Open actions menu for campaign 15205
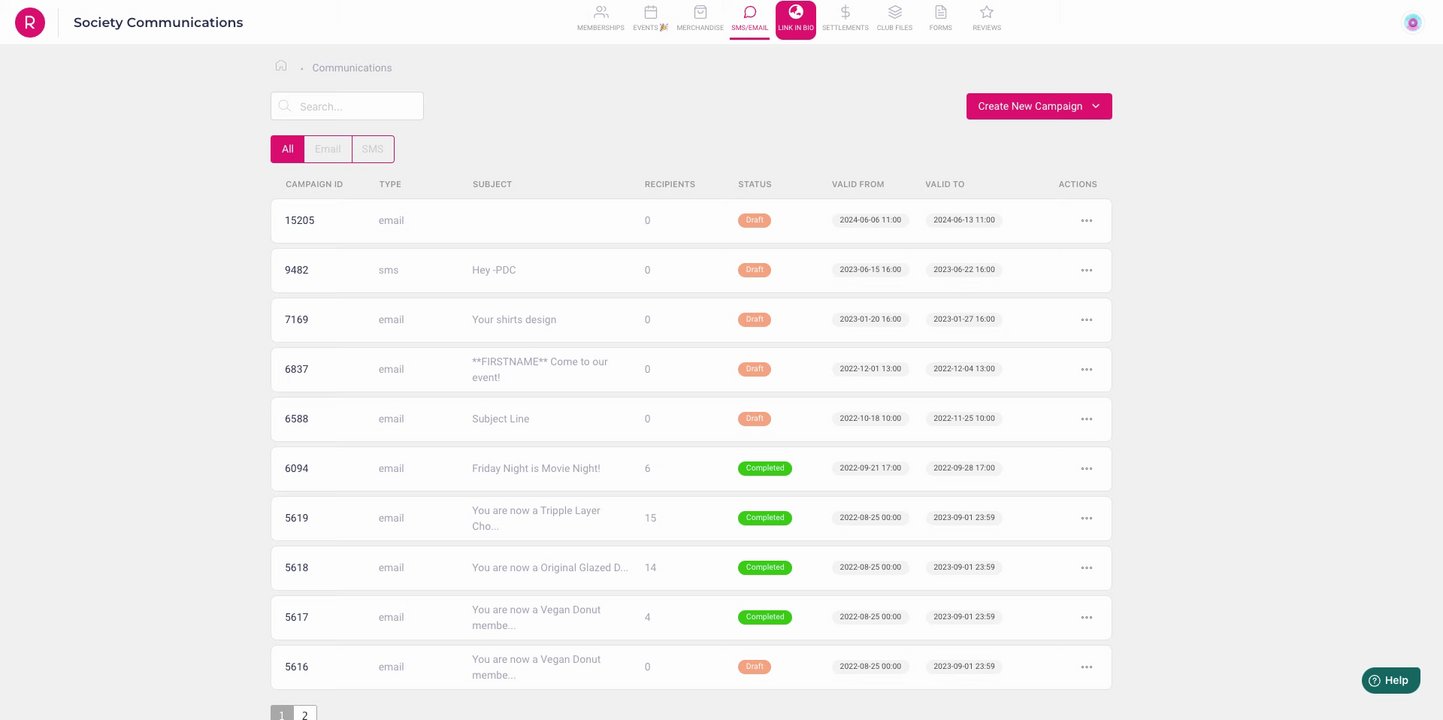1443x720 pixels. pyautogui.click(x=1087, y=221)
